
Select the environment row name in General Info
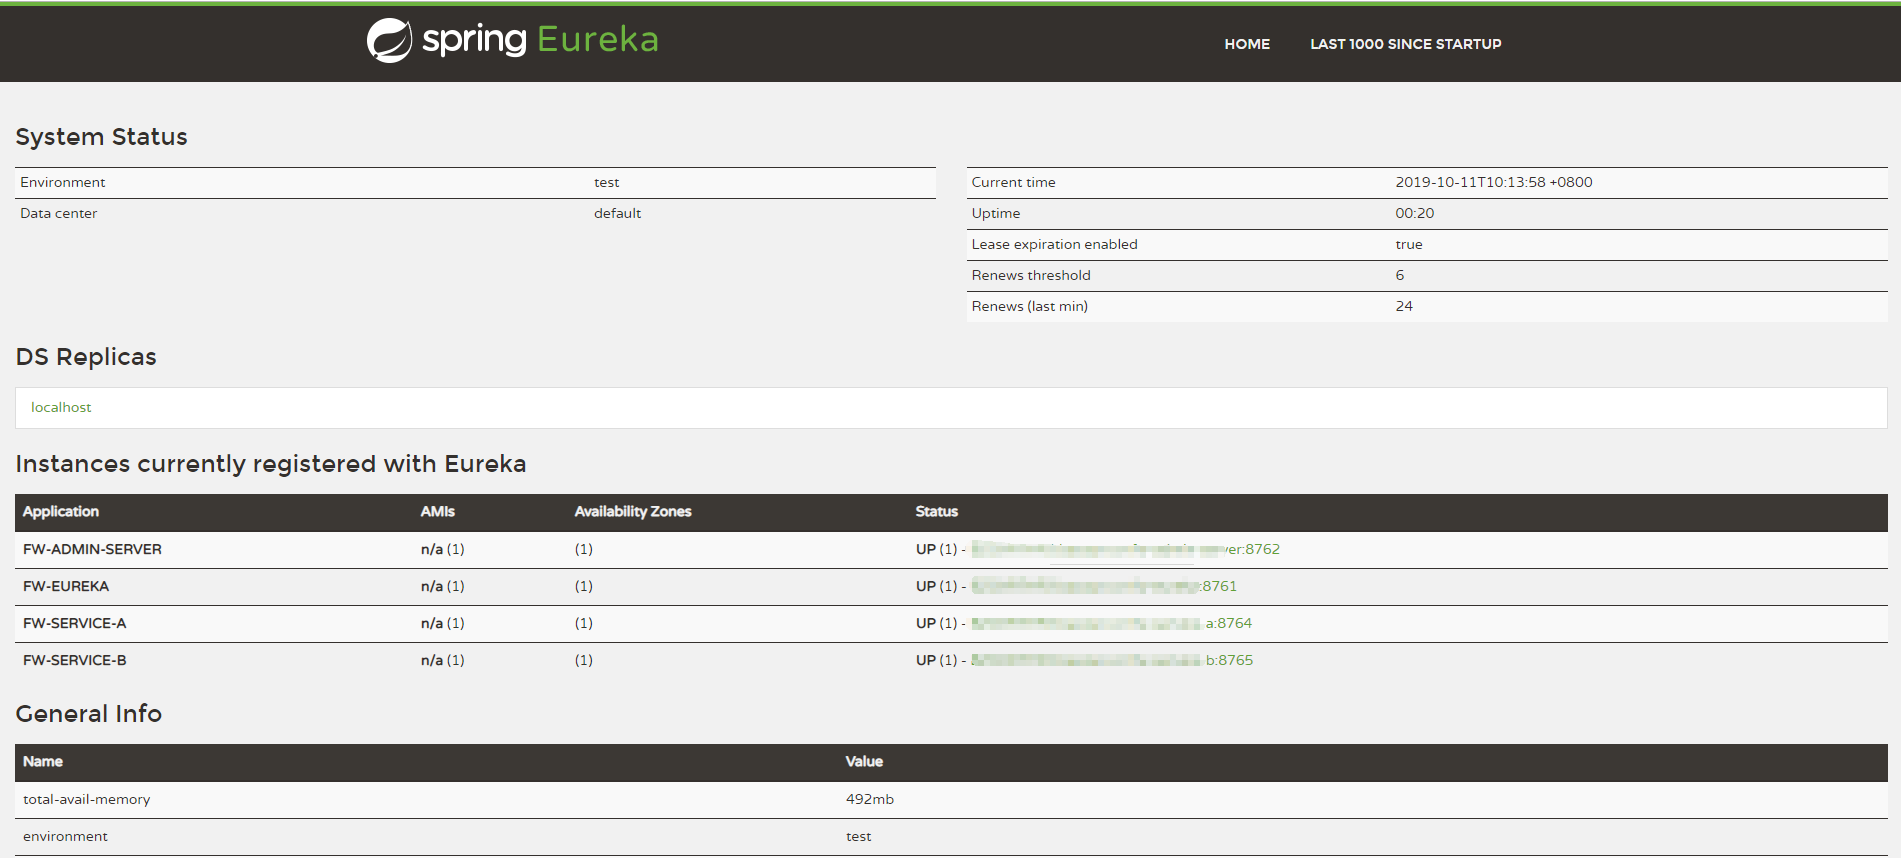(65, 836)
